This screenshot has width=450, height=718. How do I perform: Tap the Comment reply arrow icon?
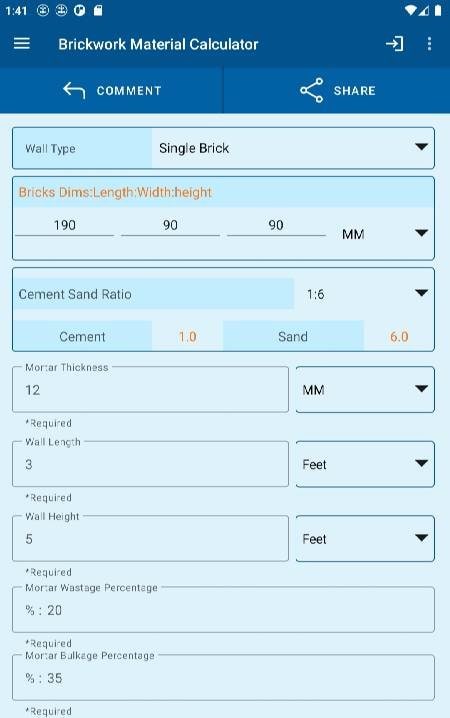(x=74, y=90)
